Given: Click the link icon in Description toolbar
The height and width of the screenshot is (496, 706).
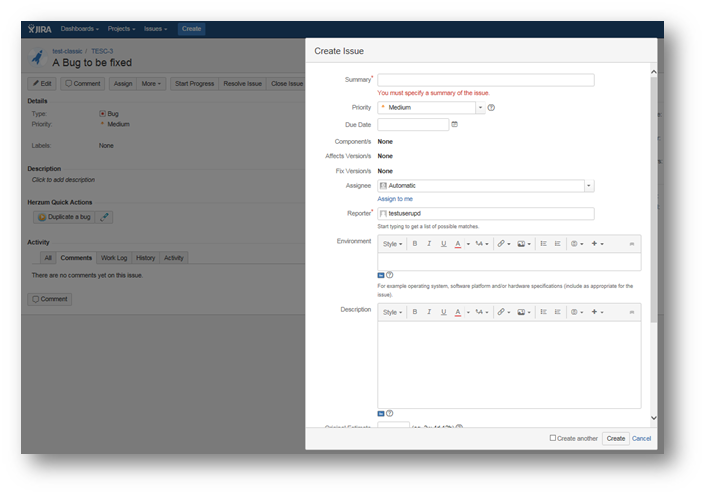Looking at the screenshot, I should pyautogui.click(x=500, y=312).
